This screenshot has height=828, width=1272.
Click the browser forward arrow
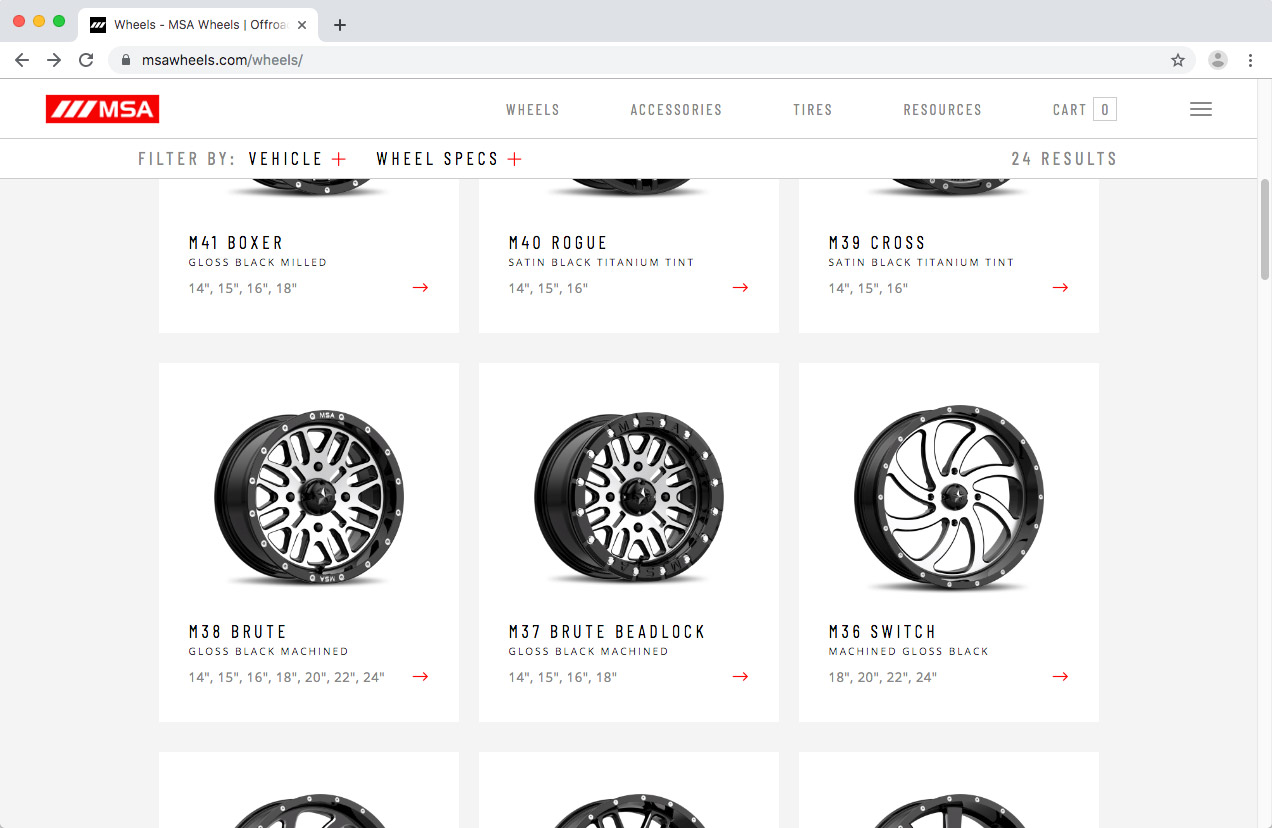click(x=54, y=60)
